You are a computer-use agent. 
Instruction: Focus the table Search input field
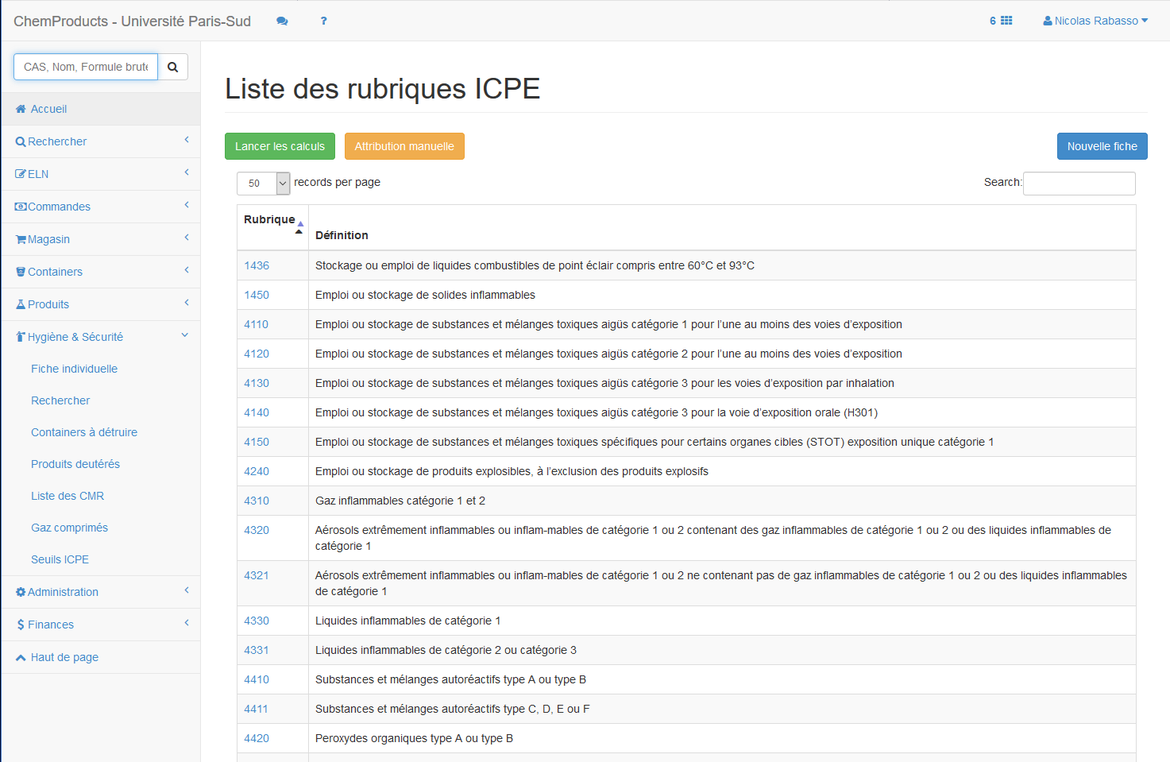coord(1079,183)
